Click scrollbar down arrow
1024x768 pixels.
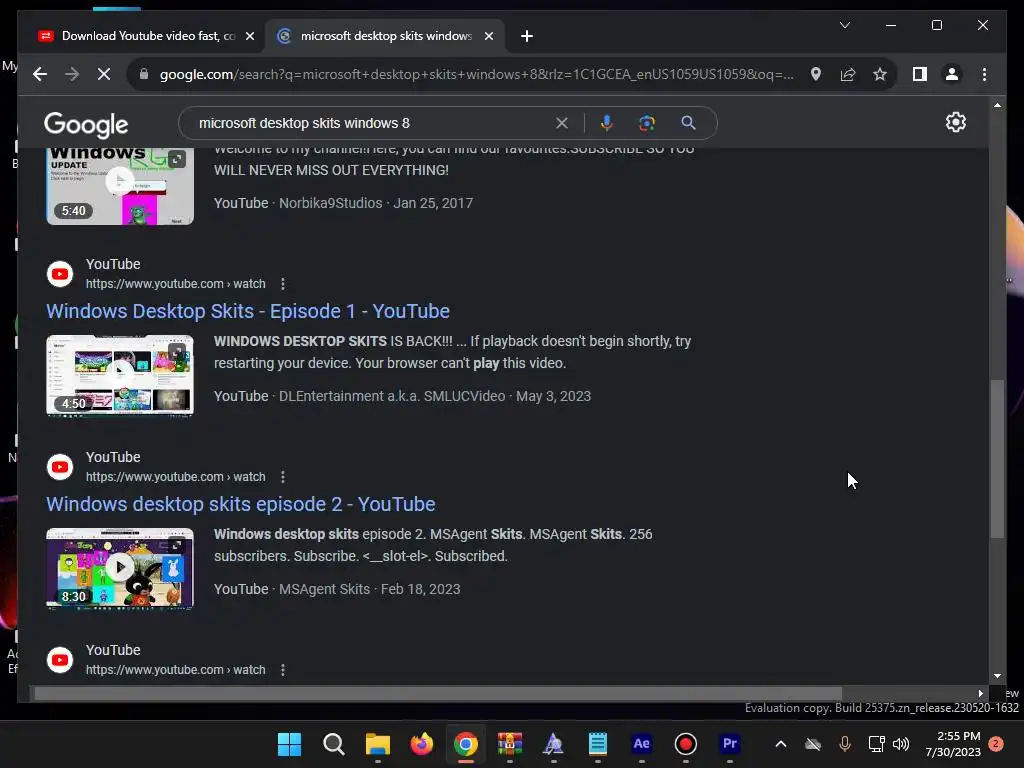(997, 676)
